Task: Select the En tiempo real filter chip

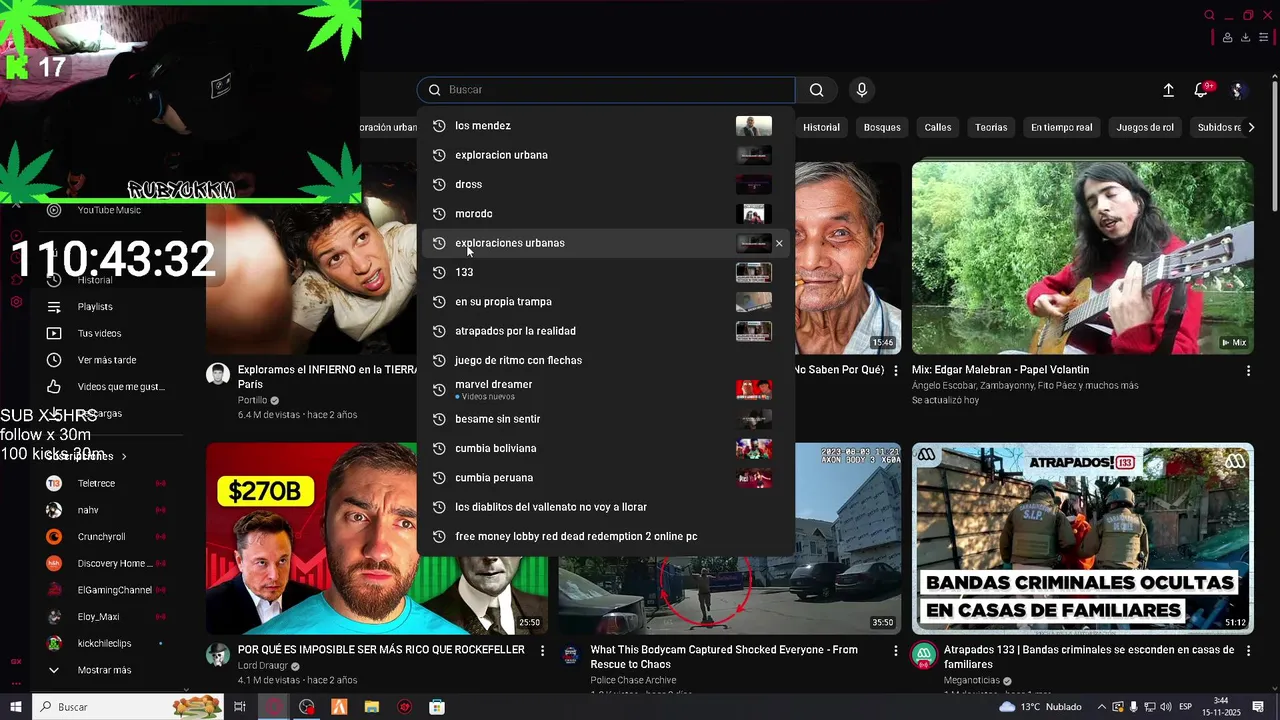Action: (x=1062, y=127)
